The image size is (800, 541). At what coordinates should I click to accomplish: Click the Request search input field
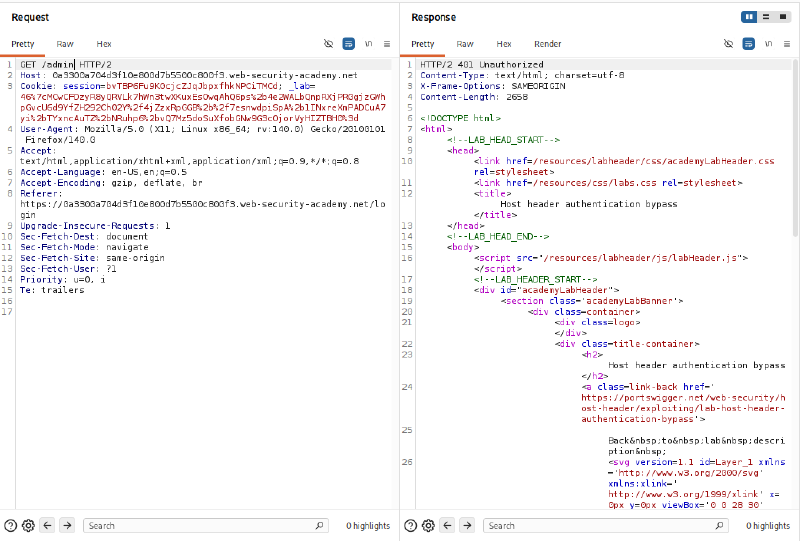click(206, 526)
